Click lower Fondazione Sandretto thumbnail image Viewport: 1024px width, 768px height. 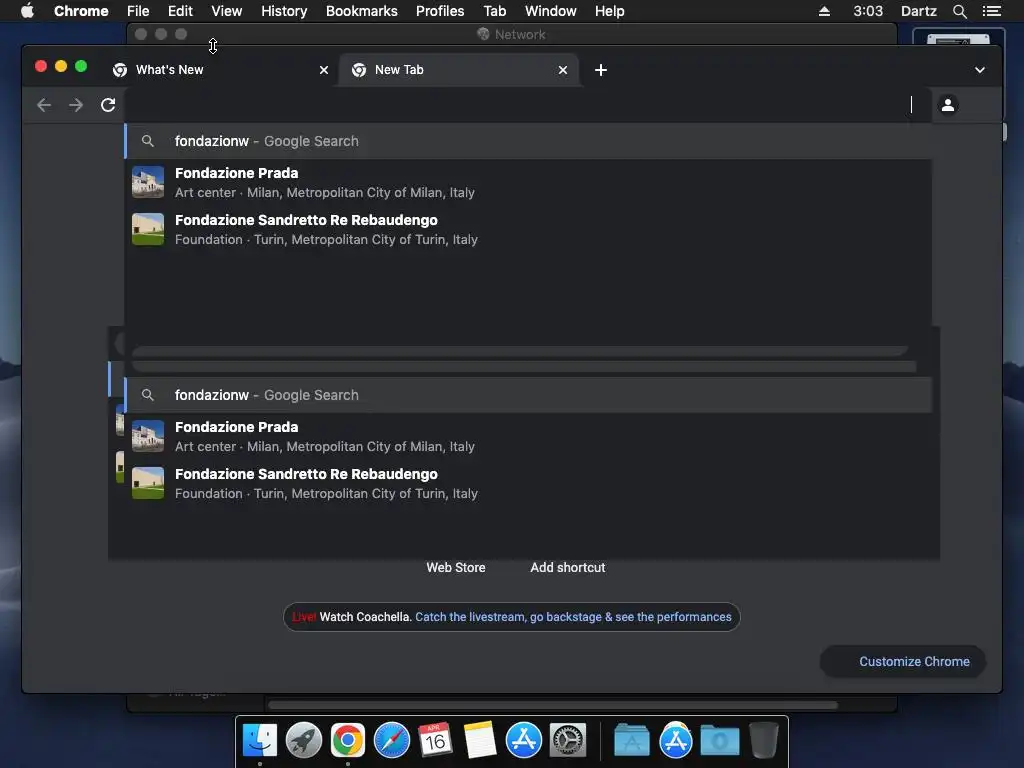point(148,483)
